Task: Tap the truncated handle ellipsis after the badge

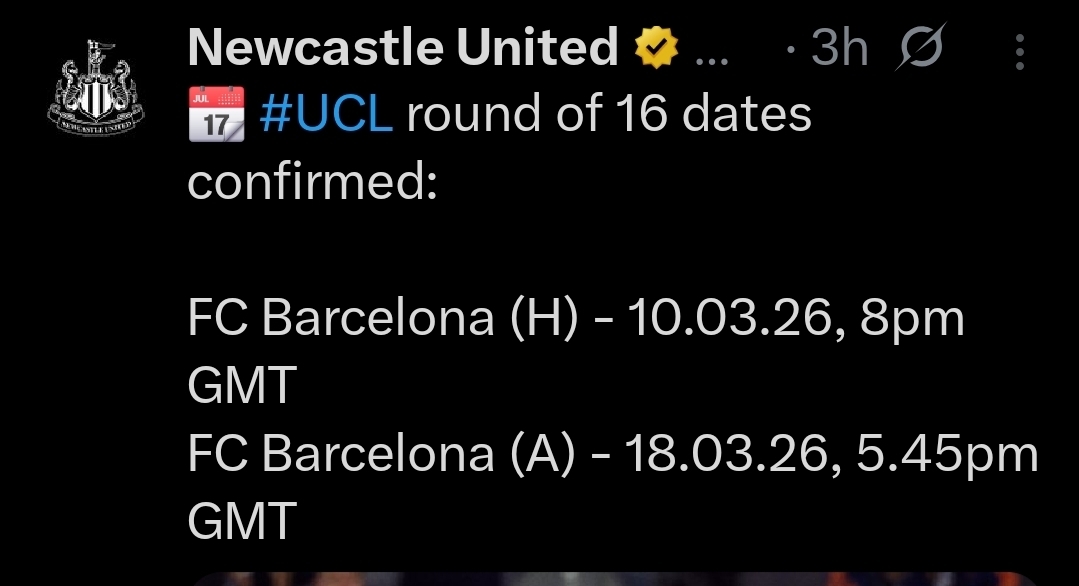Action: pos(711,52)
